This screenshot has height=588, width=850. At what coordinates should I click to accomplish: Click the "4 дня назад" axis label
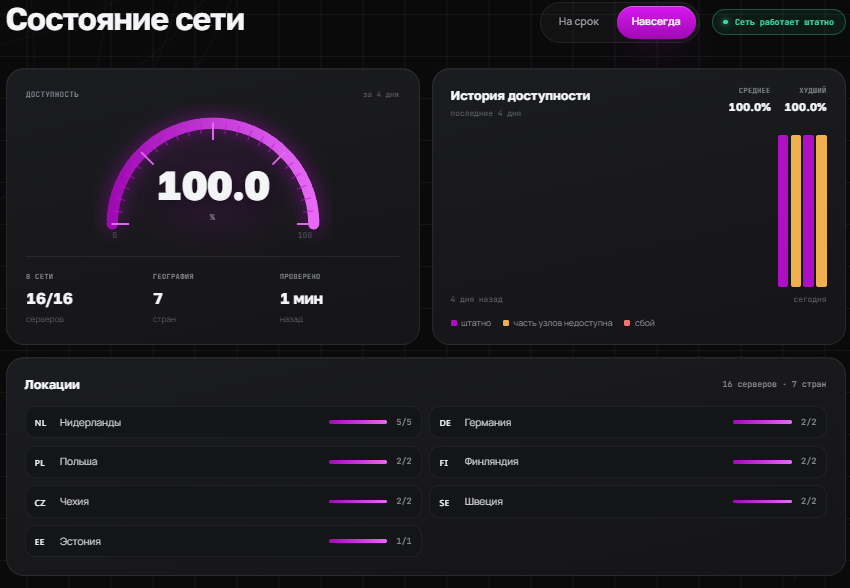476,299
